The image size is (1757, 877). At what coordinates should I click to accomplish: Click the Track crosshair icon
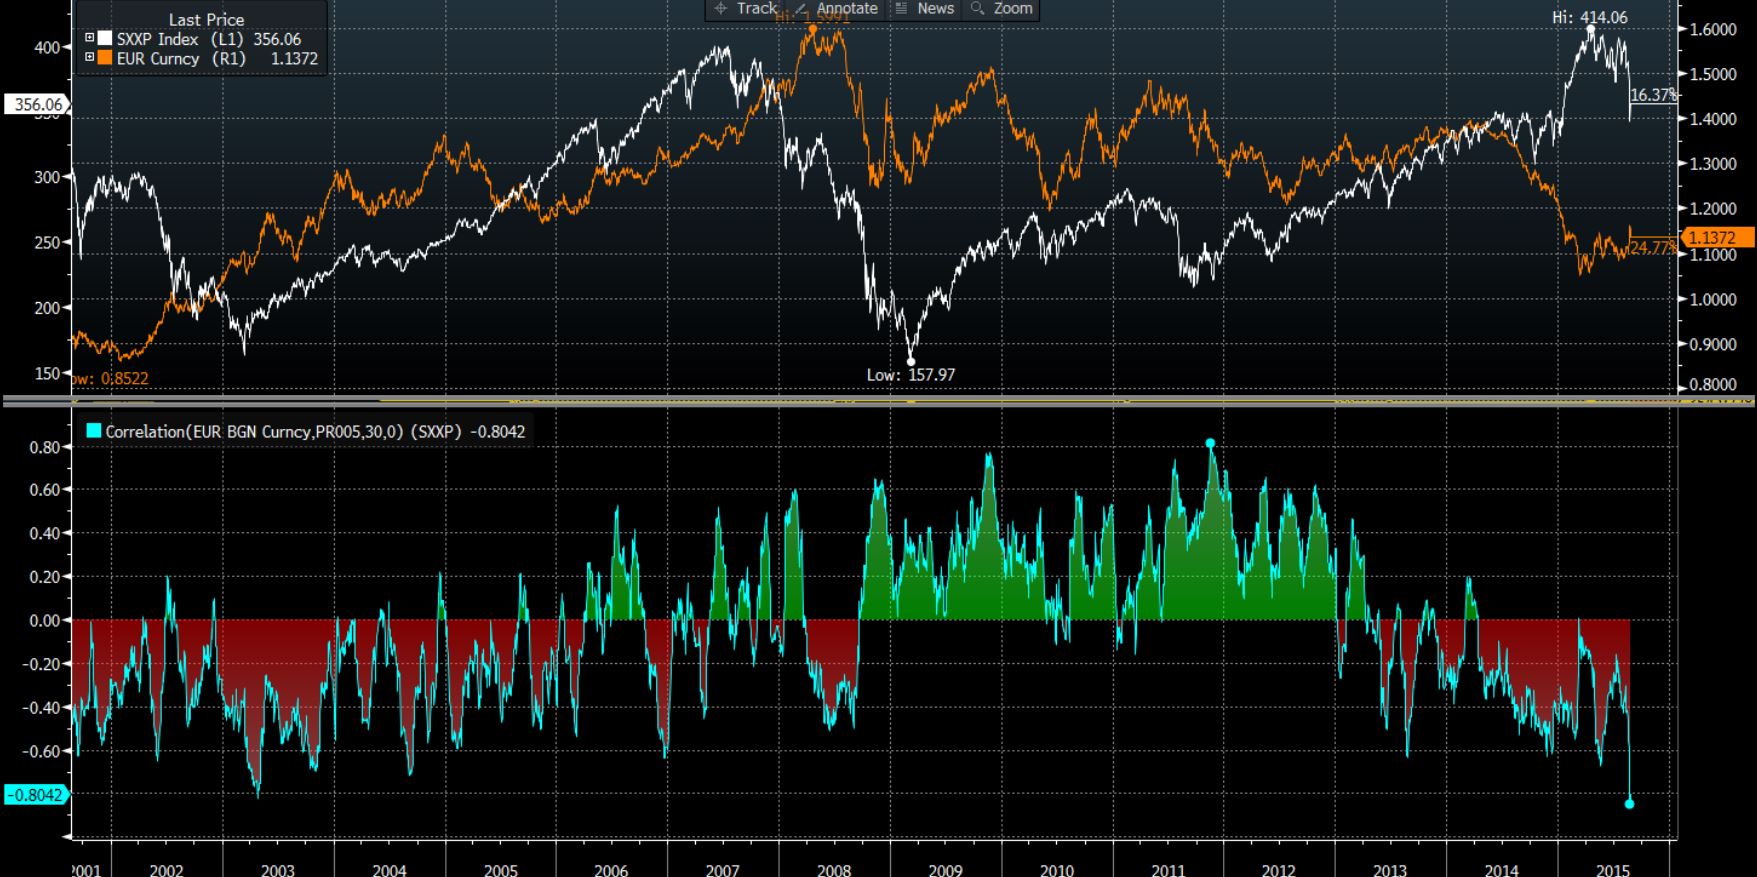pyautogui.click(x=721, y=8)
